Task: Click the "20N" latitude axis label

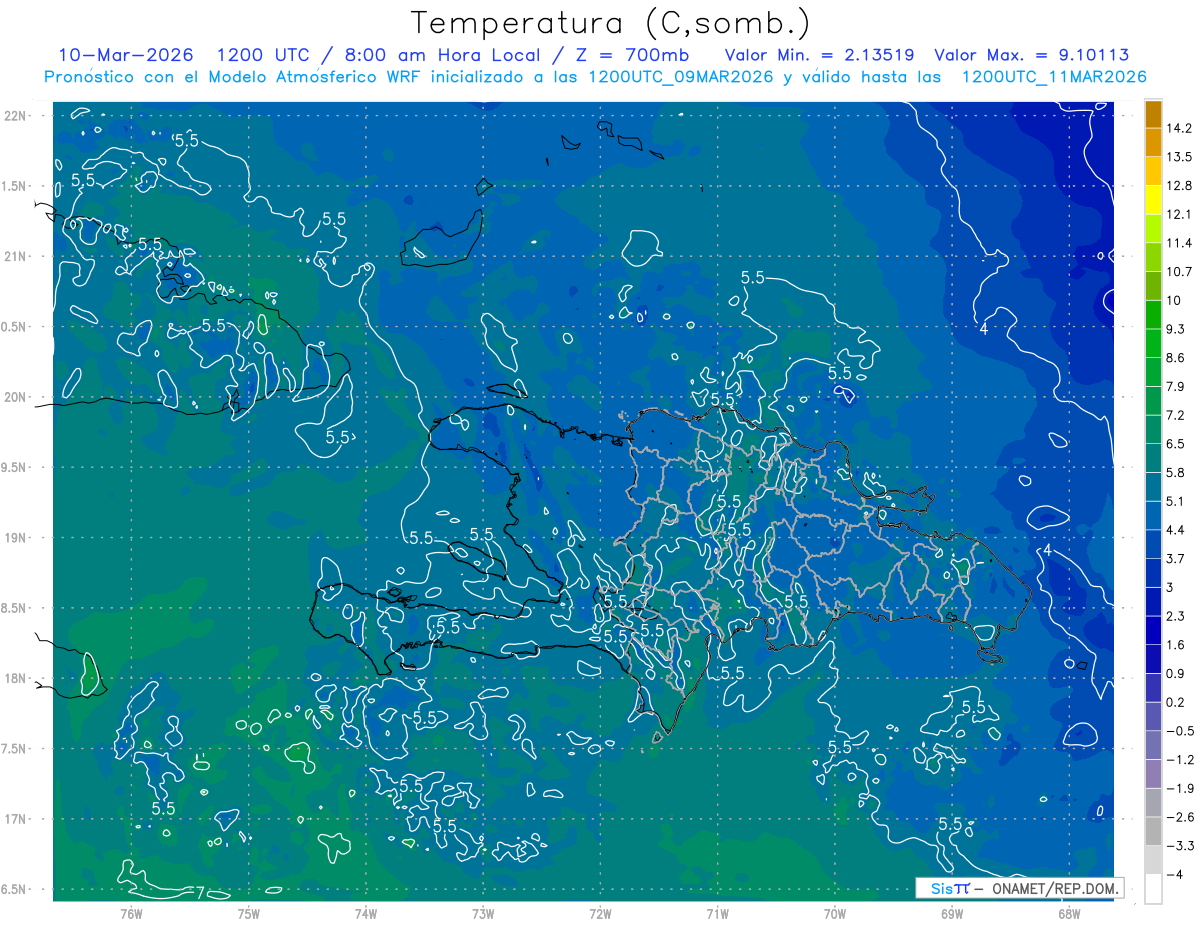Action: click(x=16, y=398)
